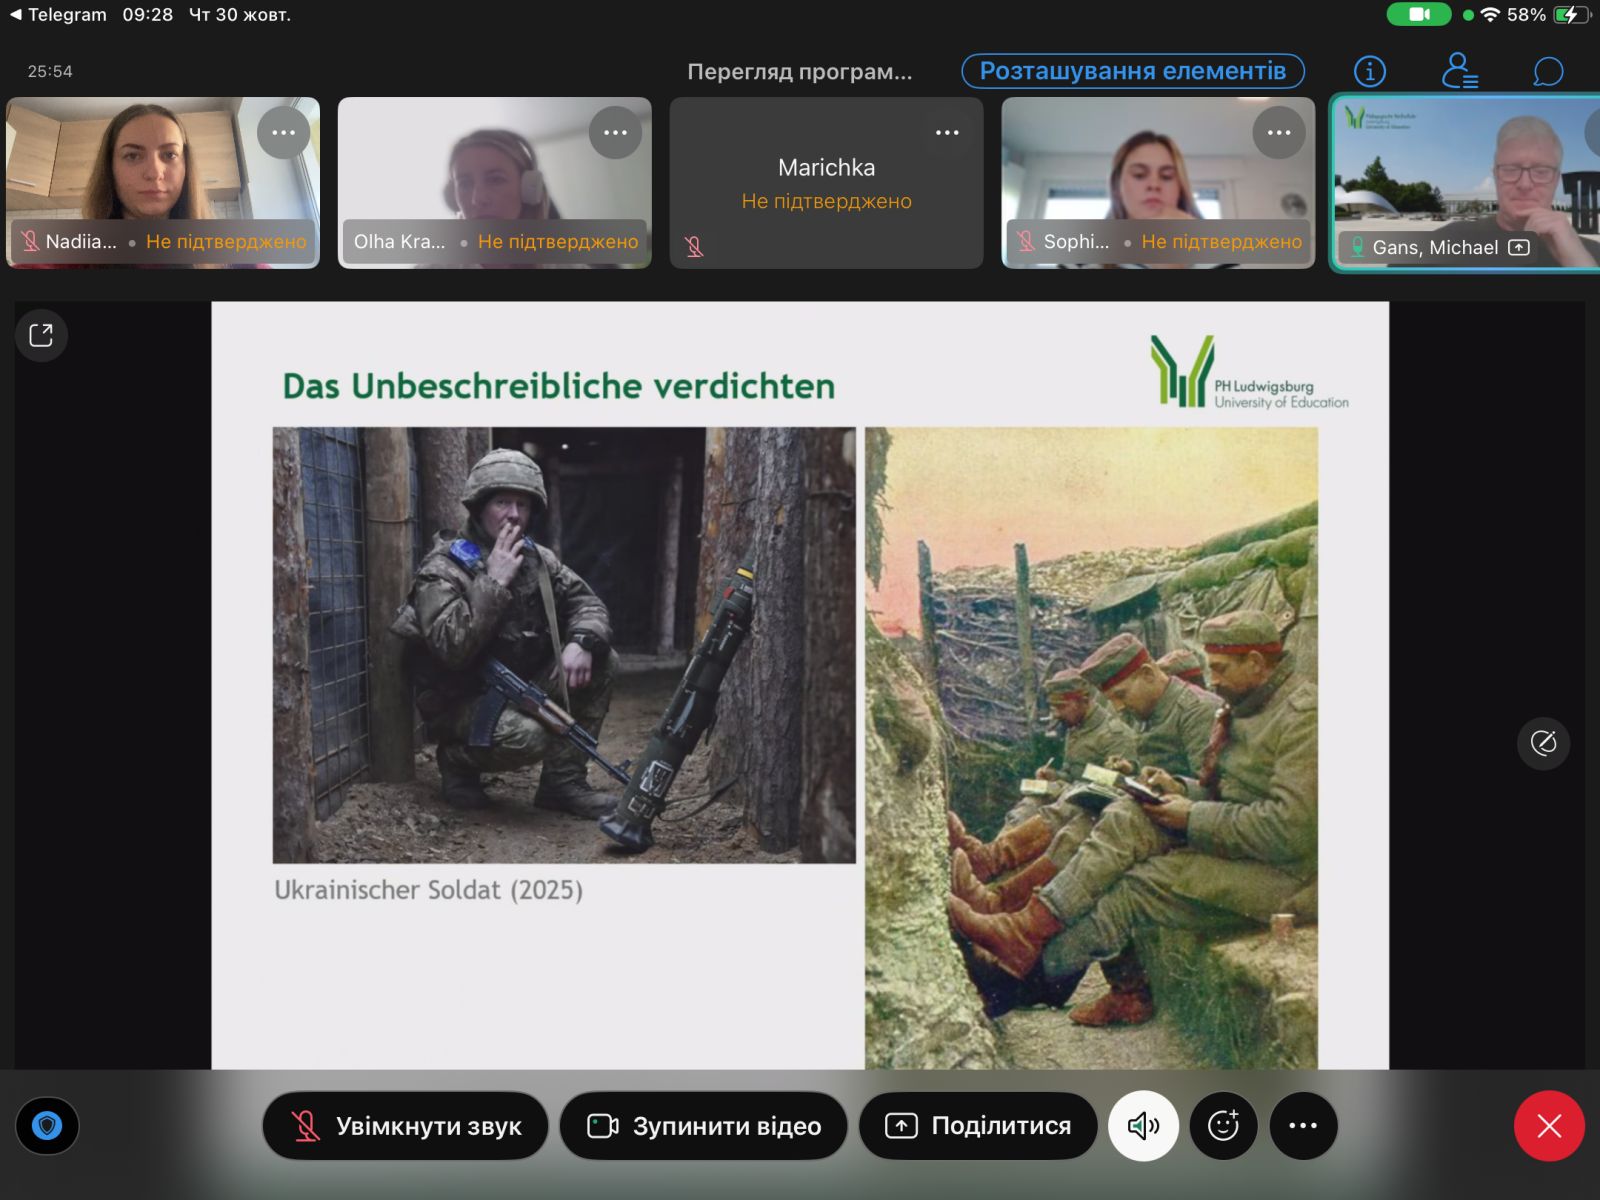Open more options in bottom toolbar
The image size is (1600, 1200).
coord(1303,1126)
